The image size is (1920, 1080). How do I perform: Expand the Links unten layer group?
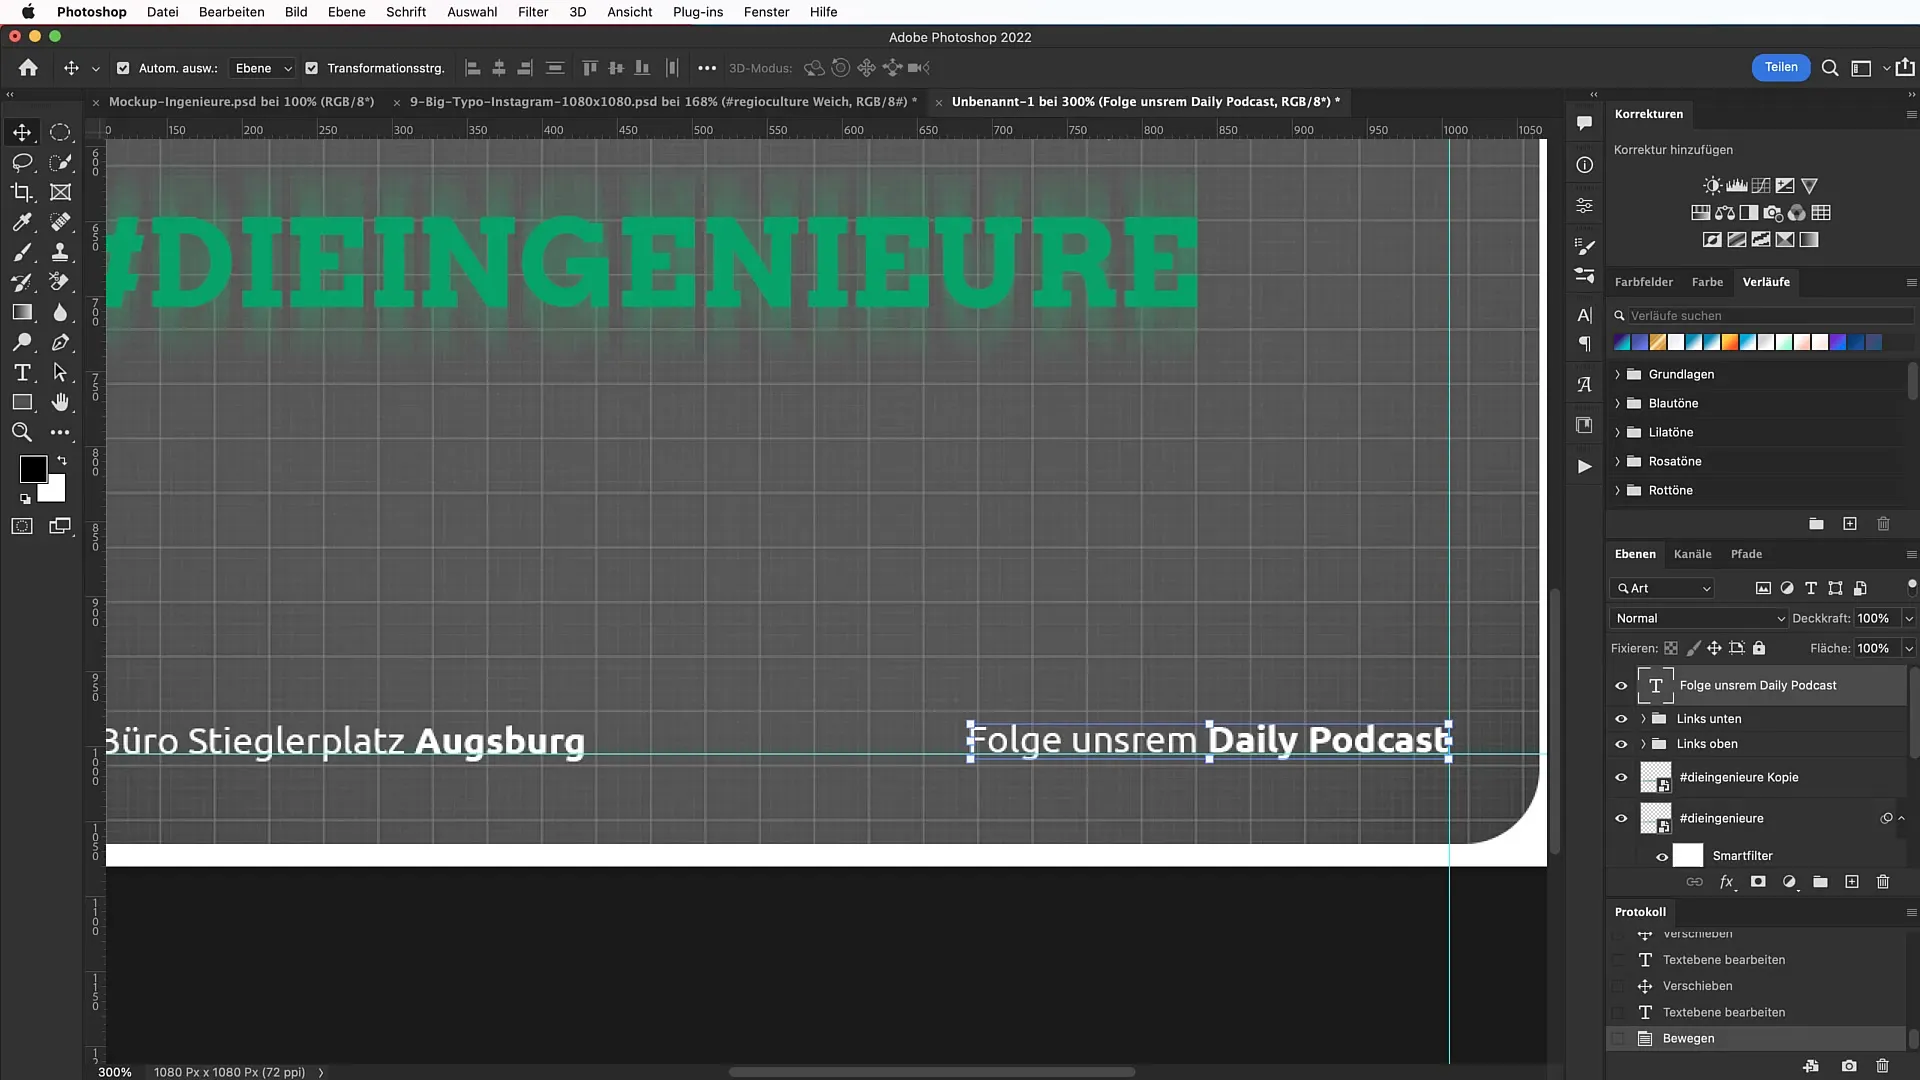(x=1639, y=717)
